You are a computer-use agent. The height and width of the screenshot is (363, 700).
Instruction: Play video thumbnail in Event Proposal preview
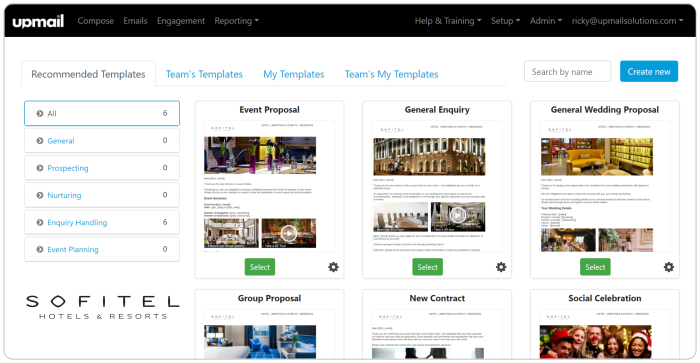point(289,233)
